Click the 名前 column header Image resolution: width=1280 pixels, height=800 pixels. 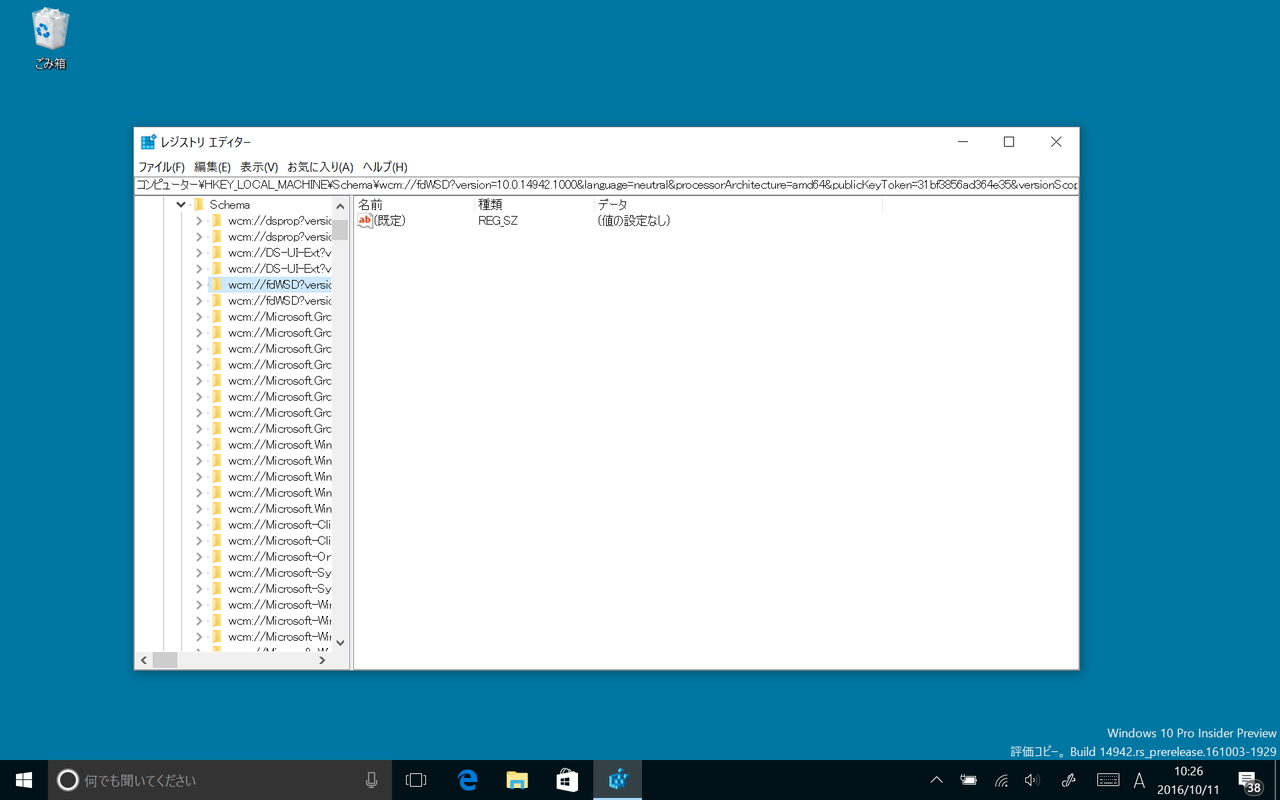(415, 205)
